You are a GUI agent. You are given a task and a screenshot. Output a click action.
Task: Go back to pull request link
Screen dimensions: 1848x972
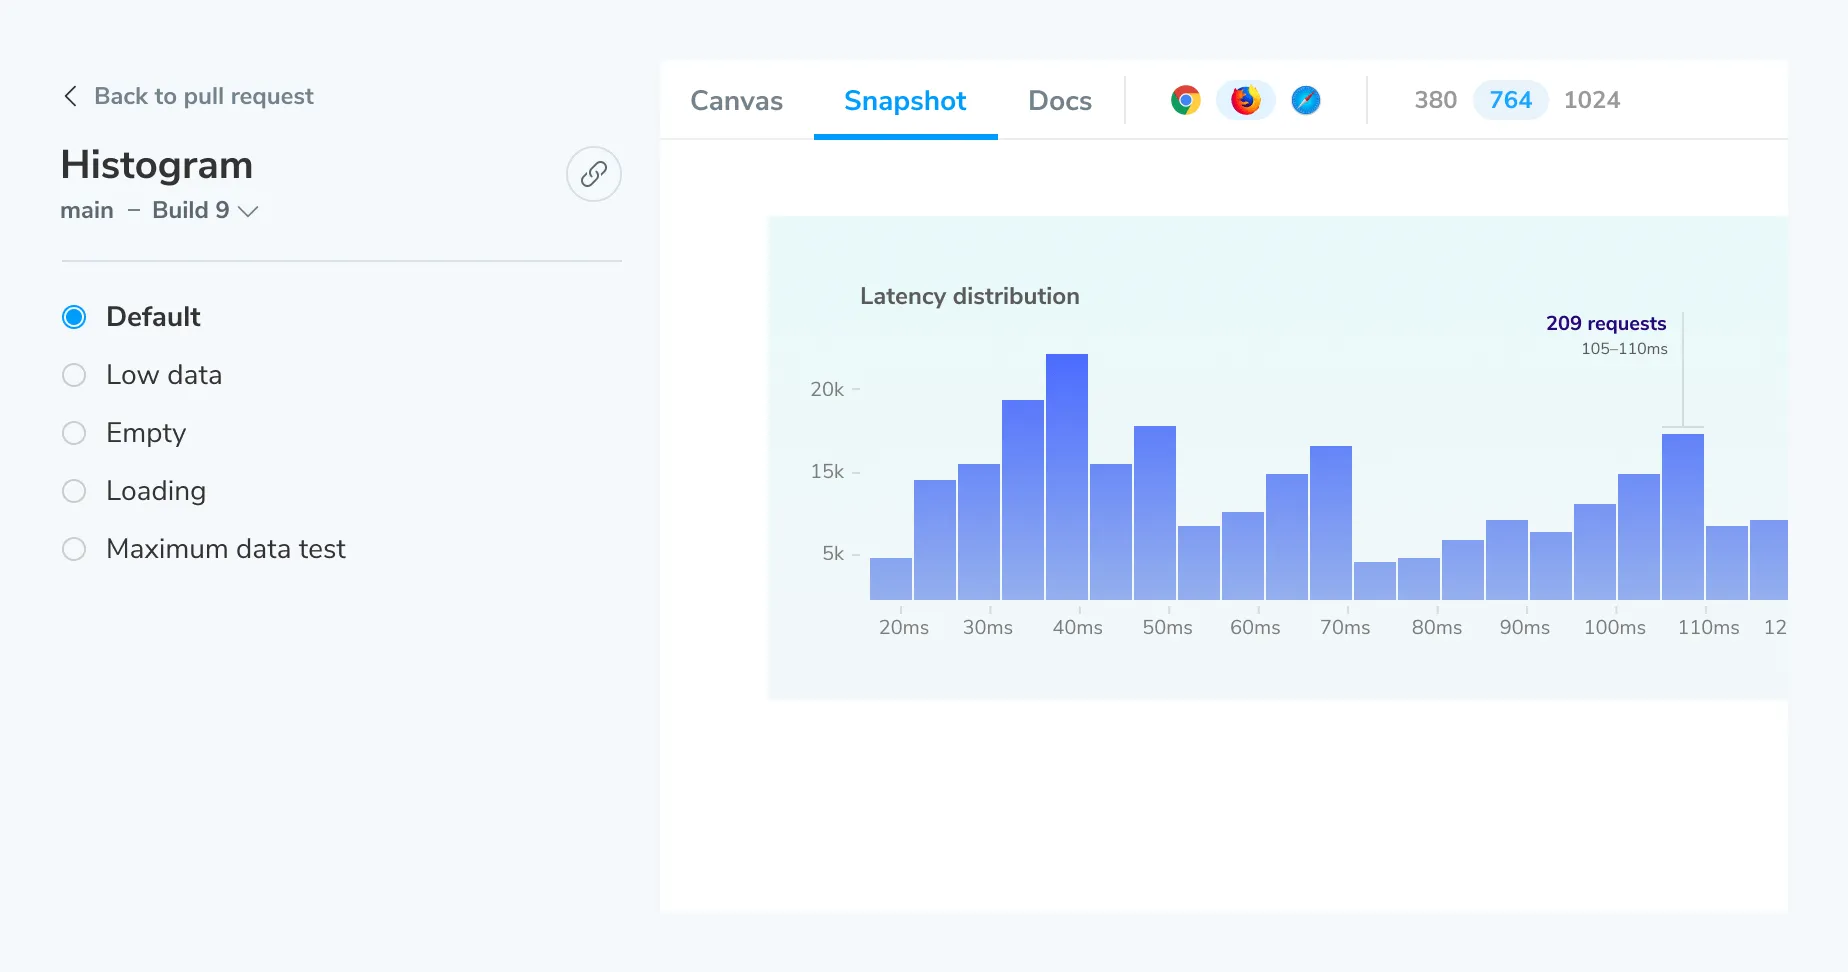click(203, 96)
